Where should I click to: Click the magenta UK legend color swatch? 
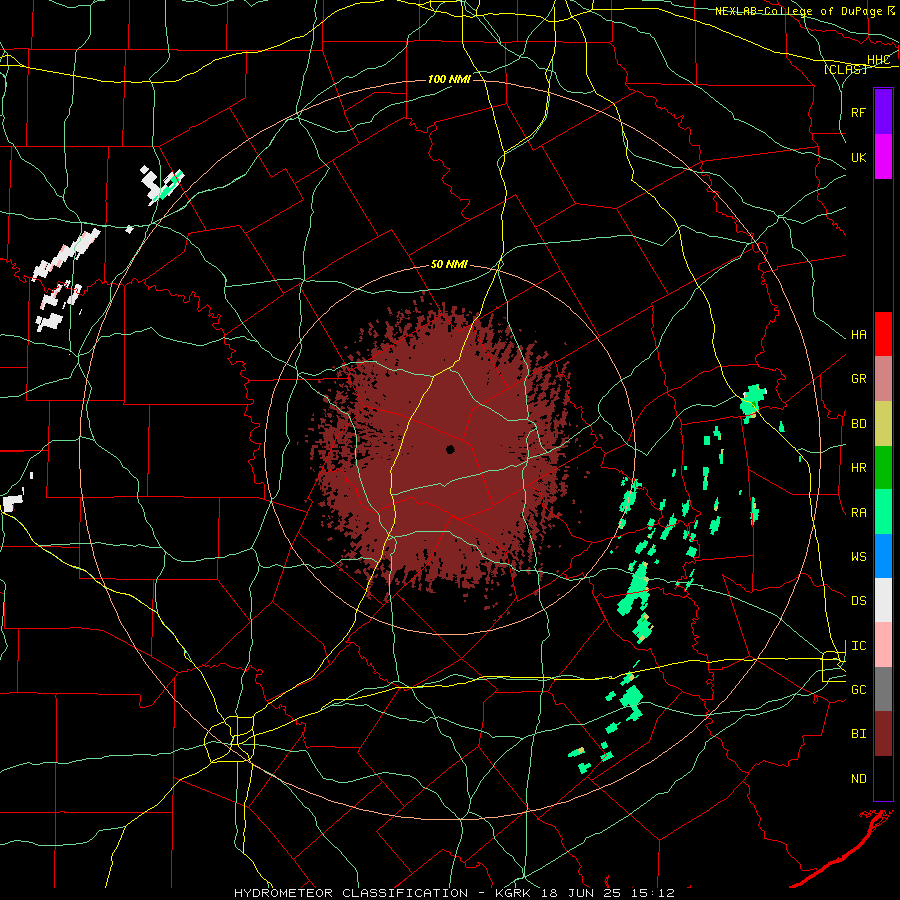click(883, 157)
